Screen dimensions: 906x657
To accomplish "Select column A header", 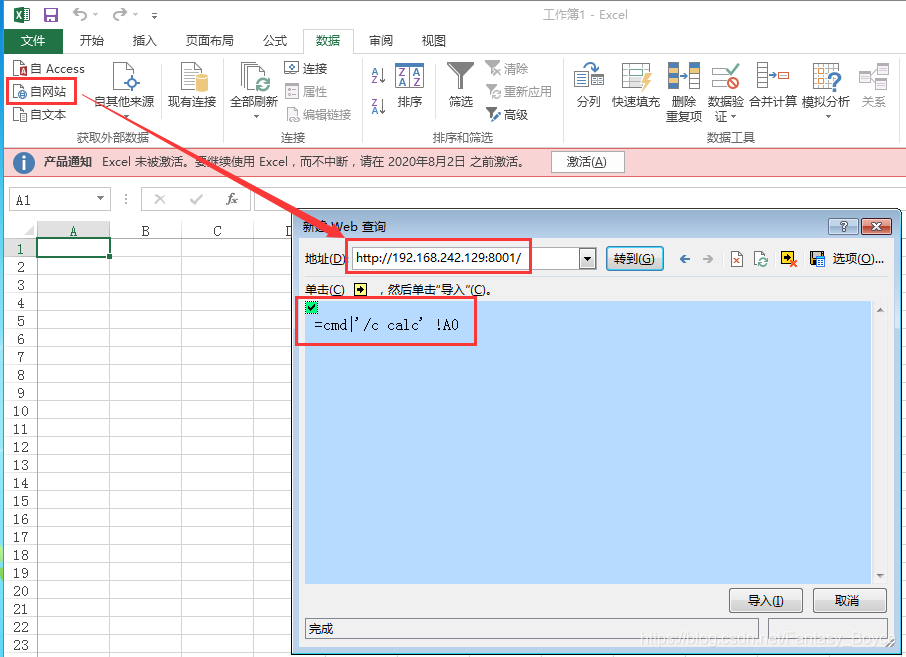I will (73, 231).
